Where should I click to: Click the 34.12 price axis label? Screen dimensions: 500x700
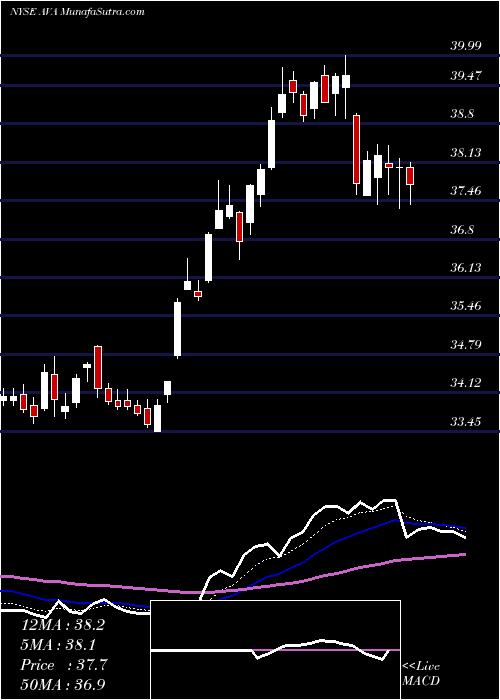click(x=466, y=383)
